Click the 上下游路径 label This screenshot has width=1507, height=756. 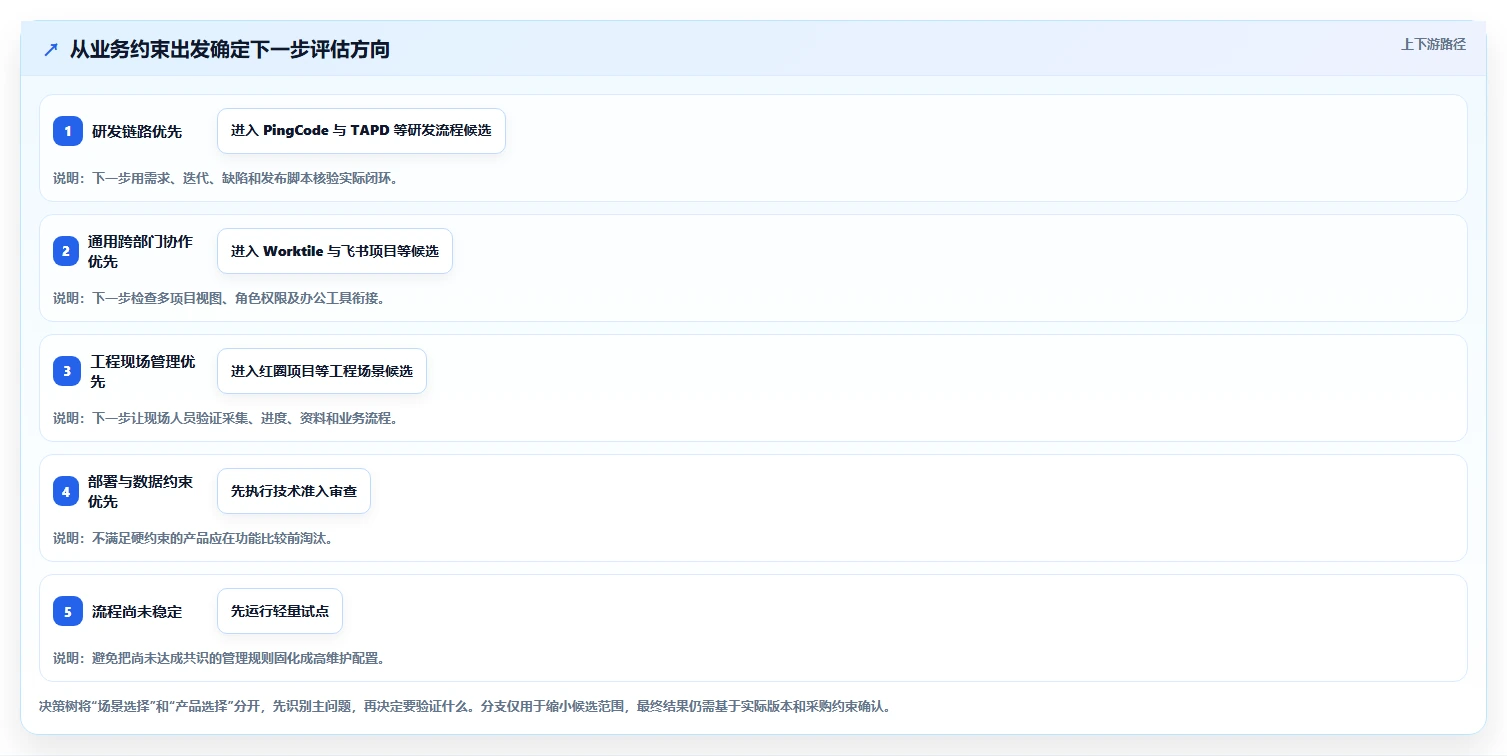pos(1433,44)
